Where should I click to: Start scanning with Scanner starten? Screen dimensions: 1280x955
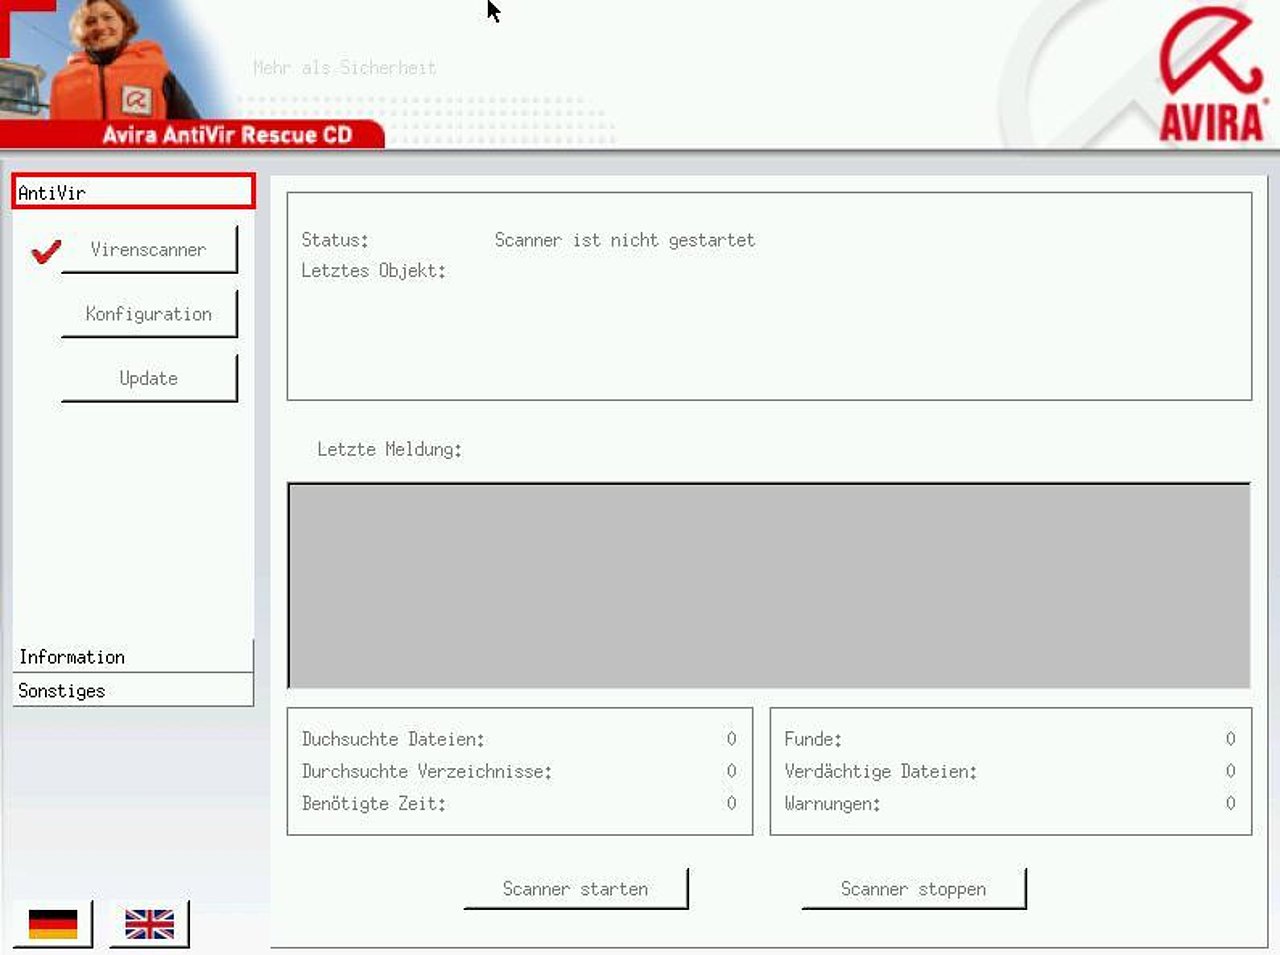coord(576,889)
